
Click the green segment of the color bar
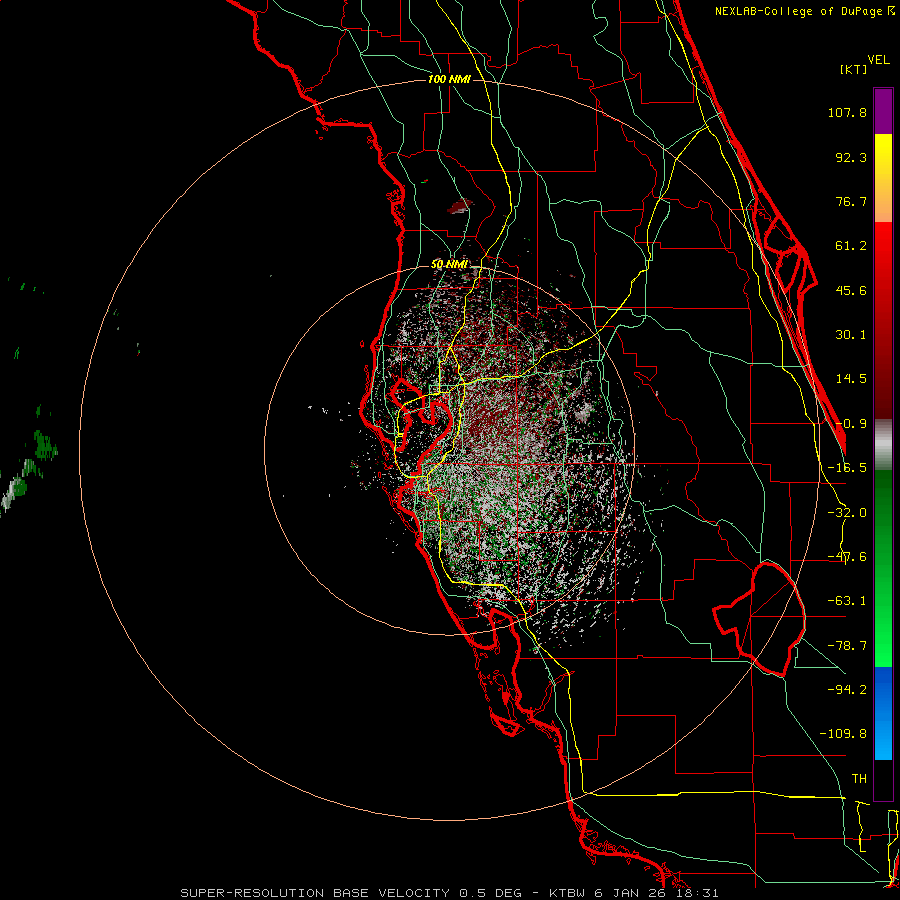pyautogui.click(x=883, y=568)
